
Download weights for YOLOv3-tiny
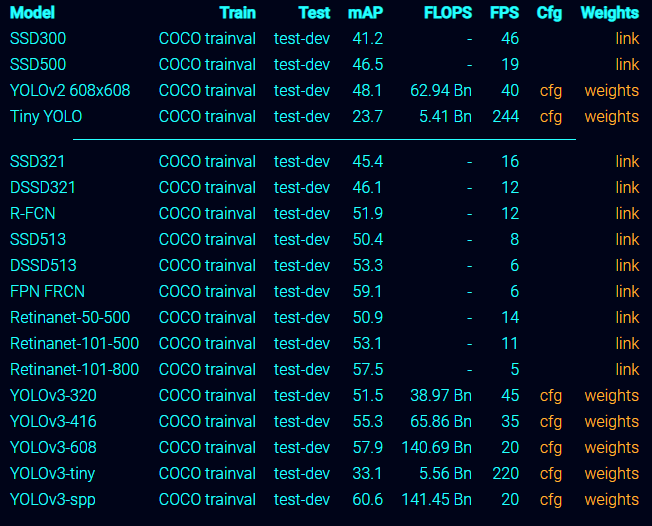(612, 474)
